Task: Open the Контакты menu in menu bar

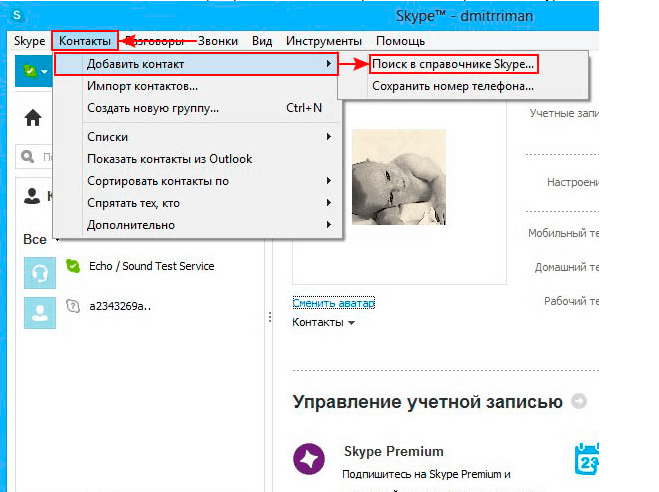Action: (x=85, y=41)
